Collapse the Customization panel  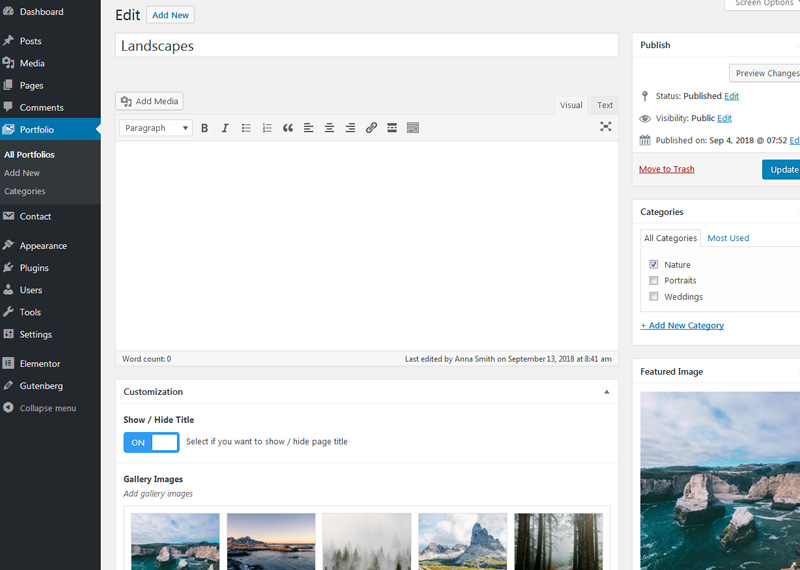coord(606,392)
